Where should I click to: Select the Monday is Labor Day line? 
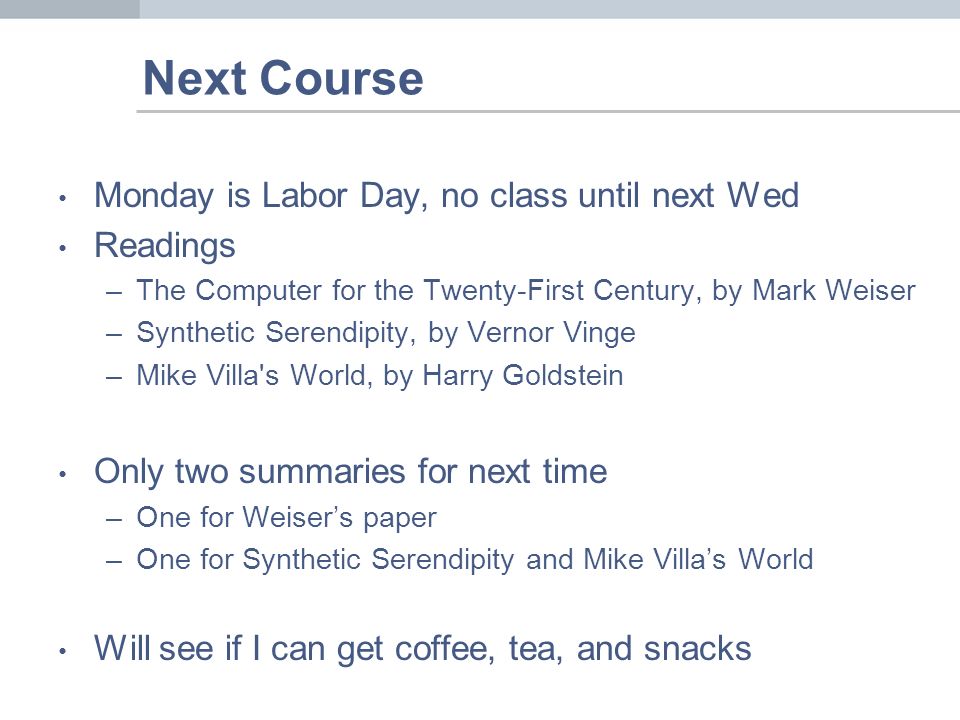(446, 197)
